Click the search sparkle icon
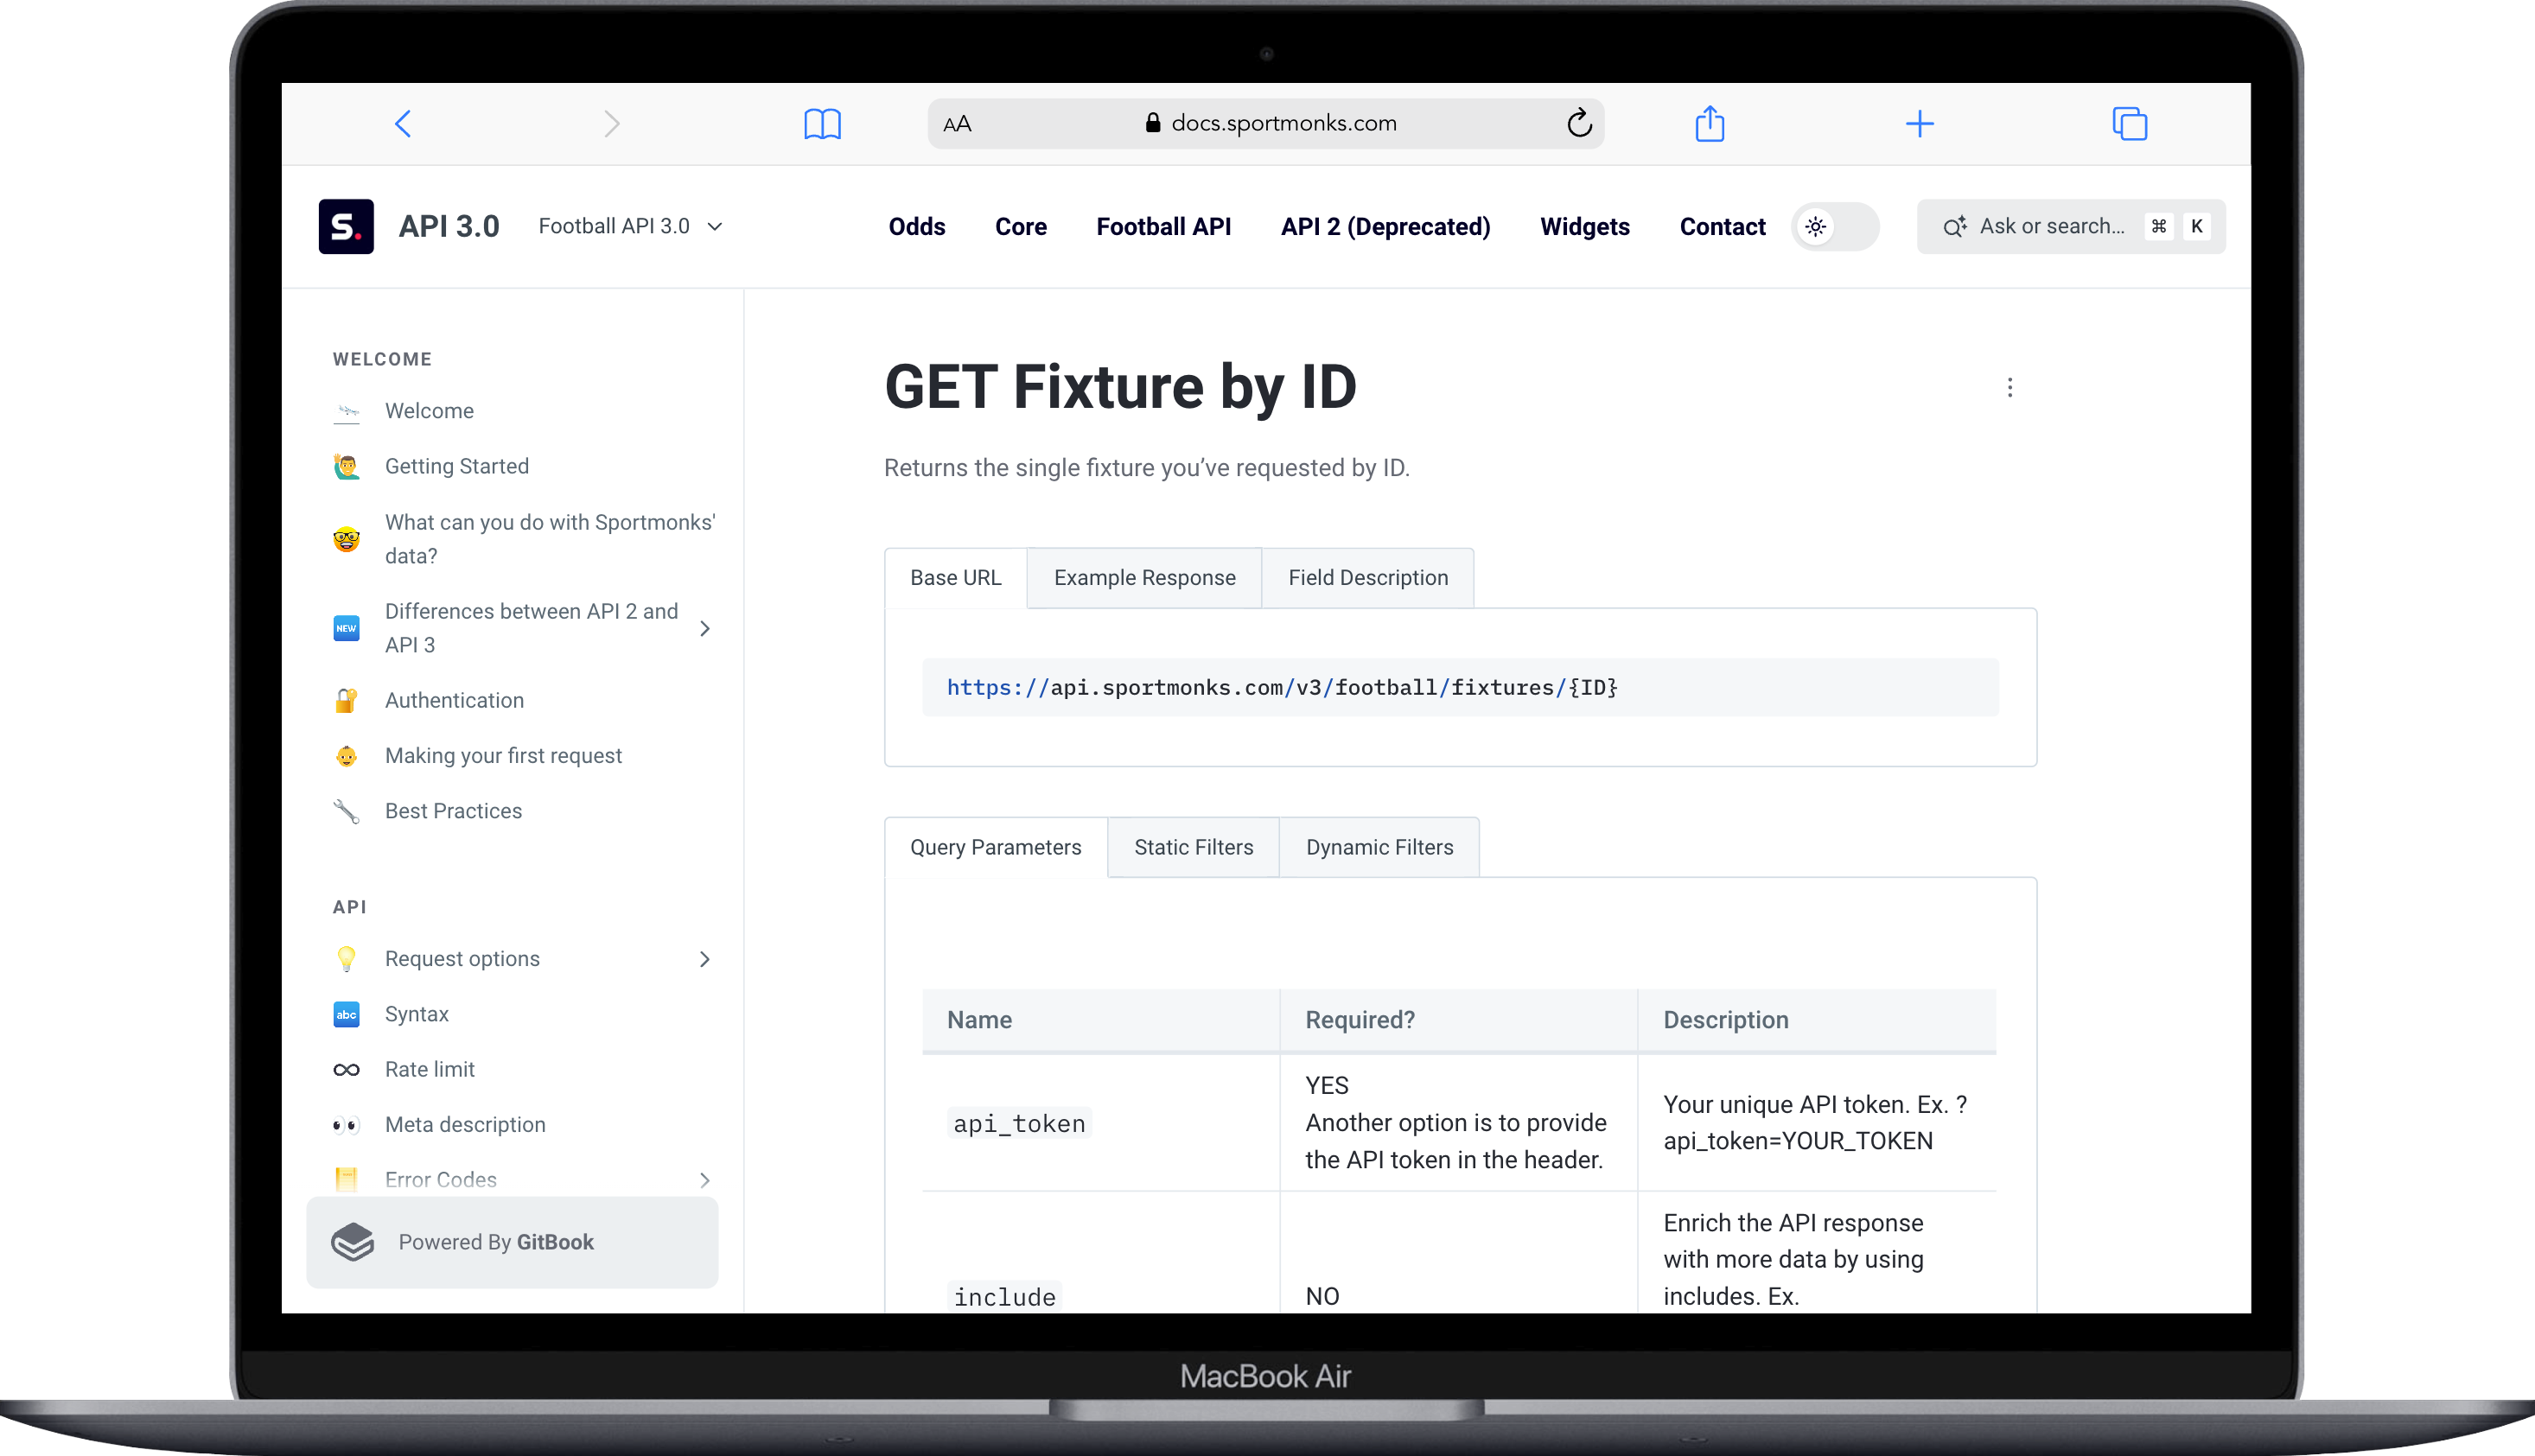 (1953, 227)
